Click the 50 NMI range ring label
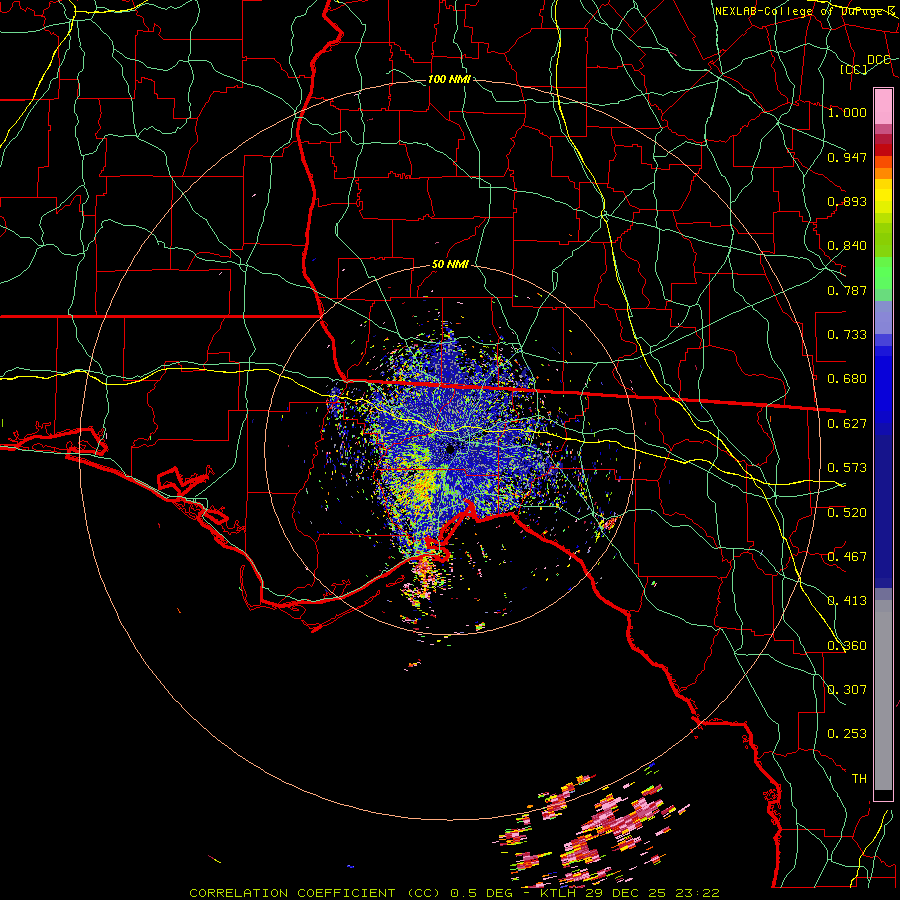The width and height of the screenshot is (900, 900). point(450,265)
